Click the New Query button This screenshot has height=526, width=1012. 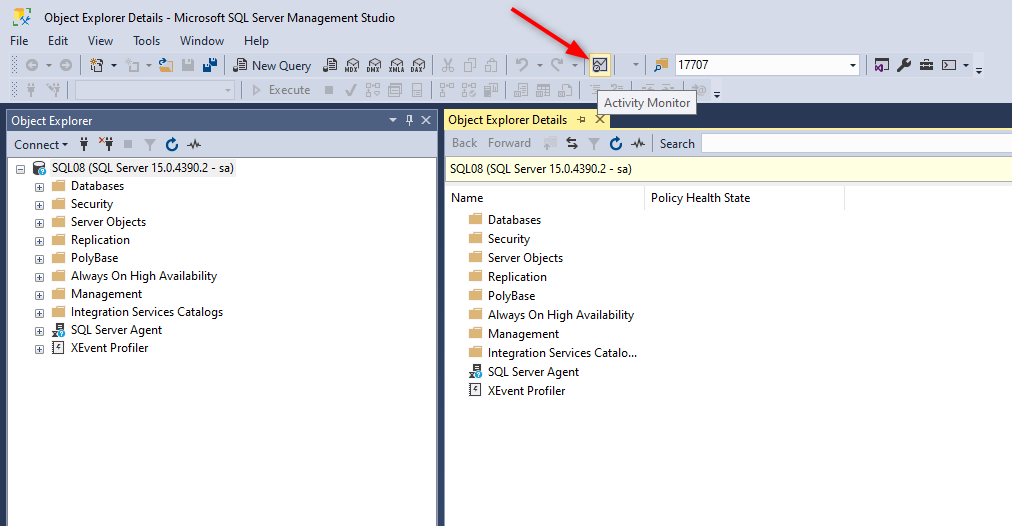tap(272, 65)
